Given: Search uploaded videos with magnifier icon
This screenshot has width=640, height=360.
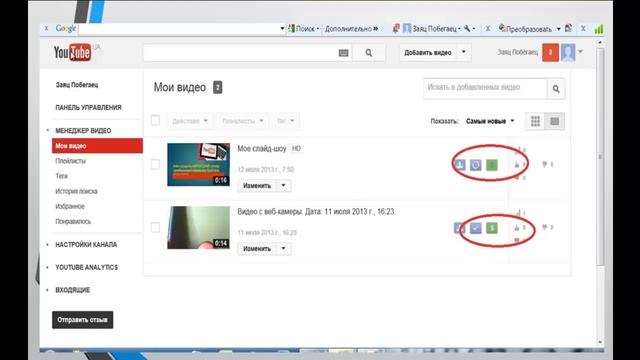Looking at the screenshot, I should [x=556, y=89].
